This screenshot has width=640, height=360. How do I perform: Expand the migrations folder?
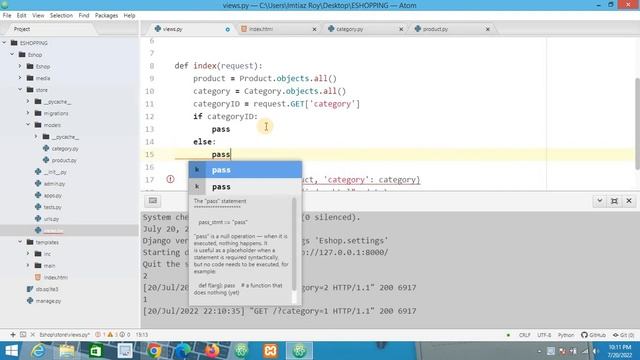(28, 113)
